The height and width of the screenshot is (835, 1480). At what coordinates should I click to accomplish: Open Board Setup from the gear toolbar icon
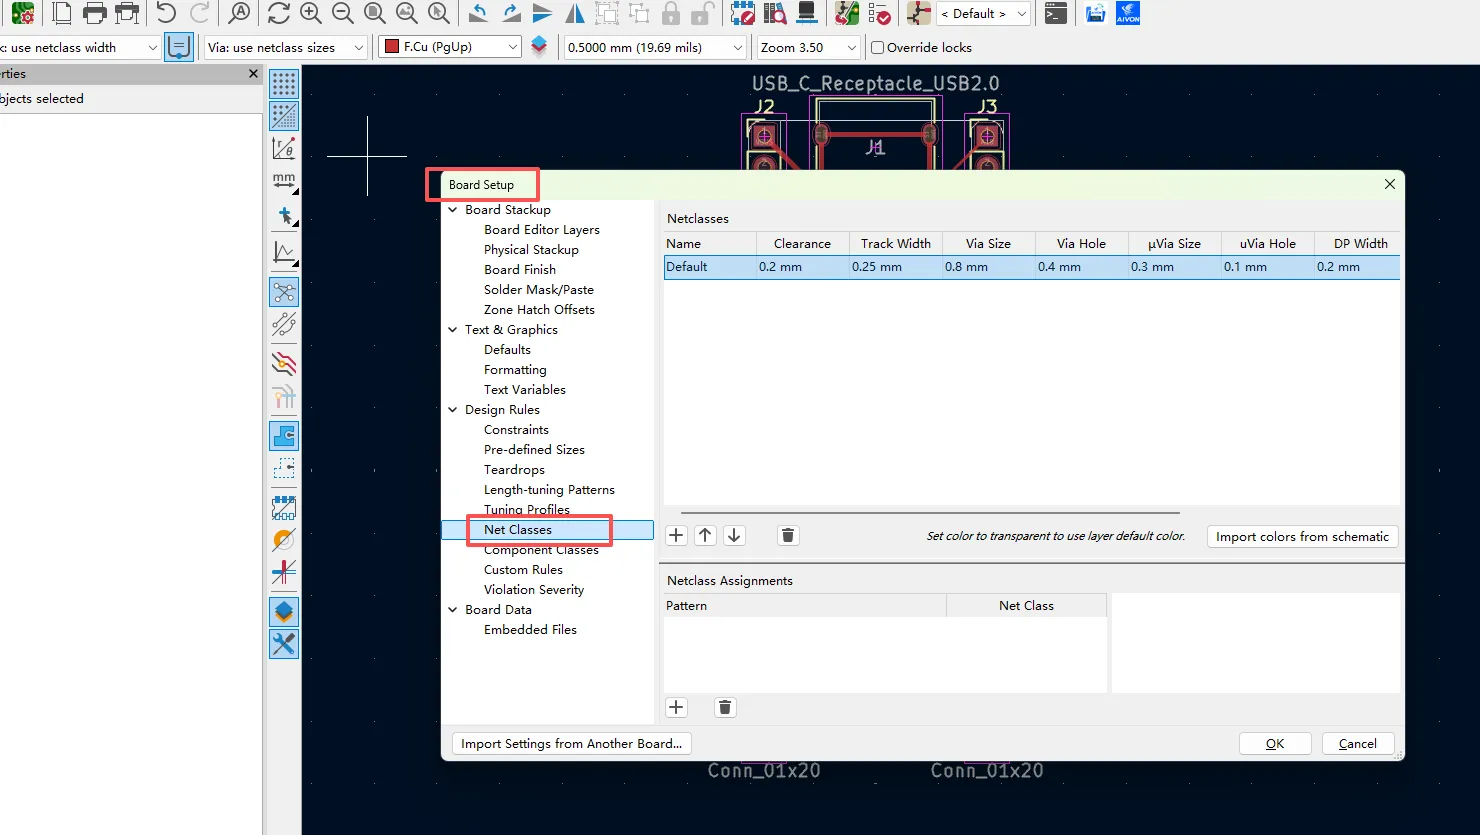pyautogui.click(x=22, y=13)
